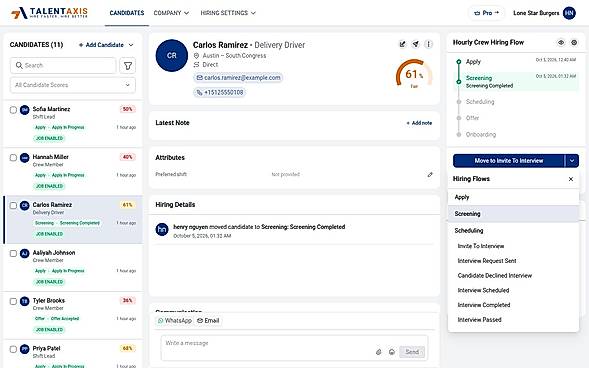Switch to the Email channel tab
This screenshot has width=589, height=368.
coord(208,321)
